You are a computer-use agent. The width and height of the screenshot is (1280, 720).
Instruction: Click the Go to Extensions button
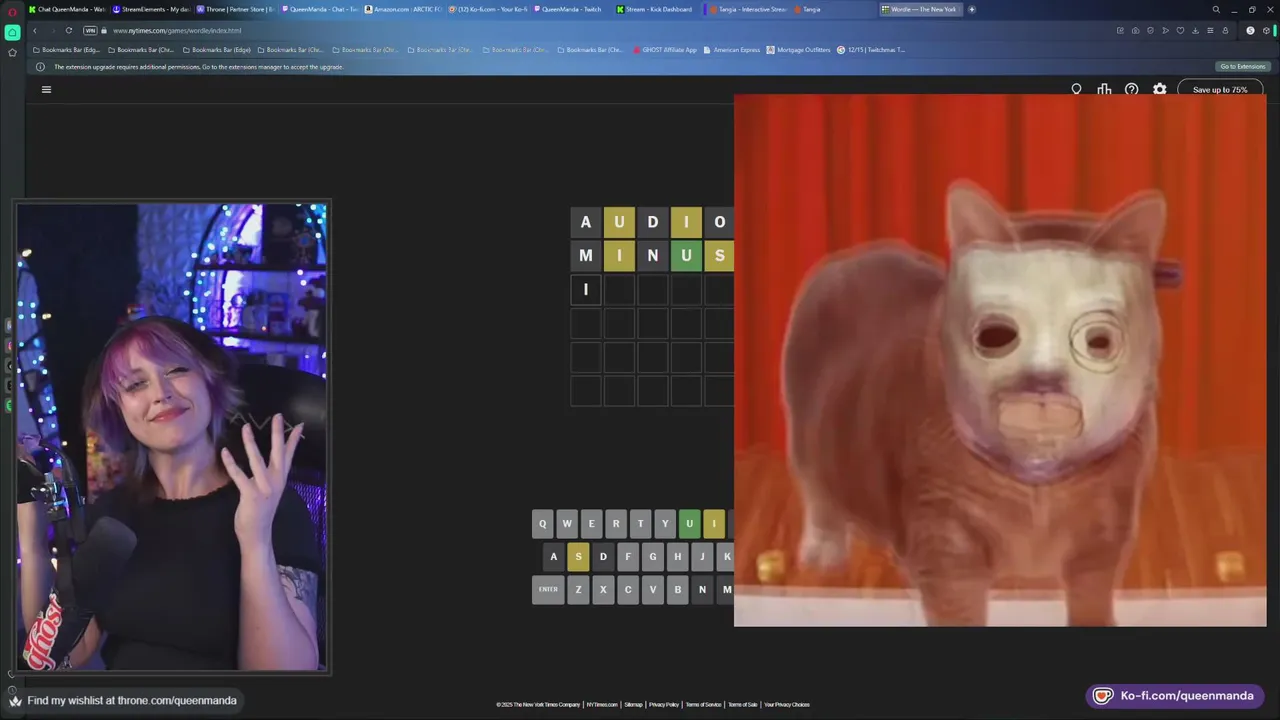click(1242, 67)
